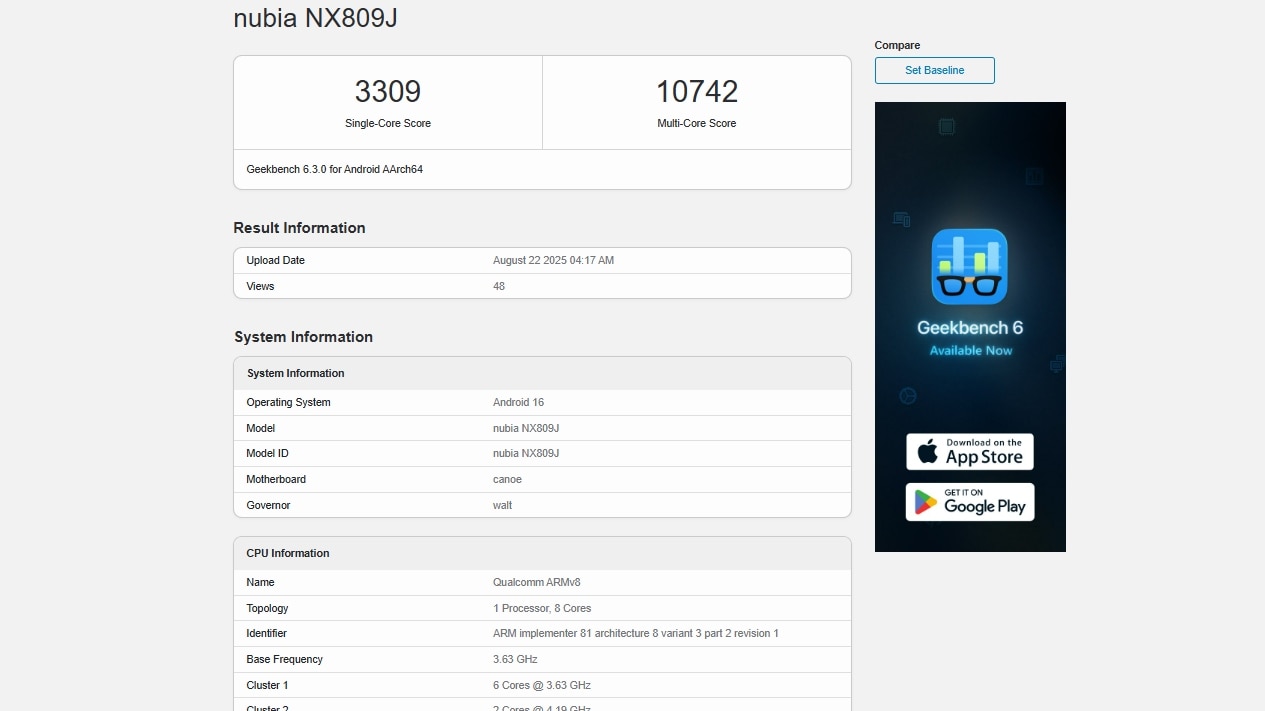Click the Geekbench 6 Available Now ad text

(x=970, y=338)
